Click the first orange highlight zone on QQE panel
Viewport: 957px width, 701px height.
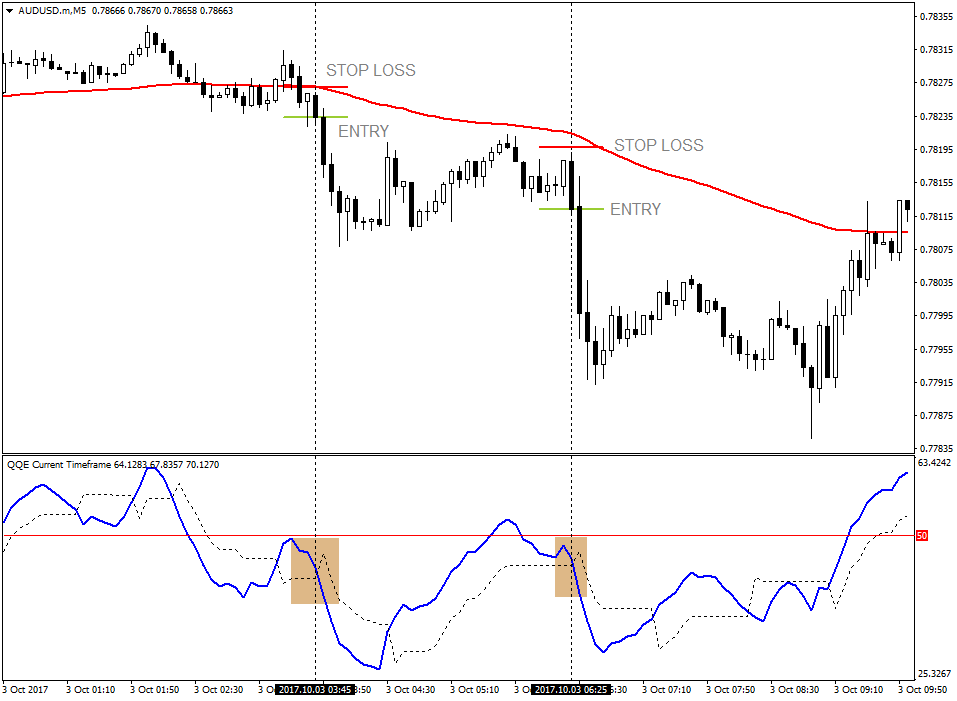[x=315, y=572]
